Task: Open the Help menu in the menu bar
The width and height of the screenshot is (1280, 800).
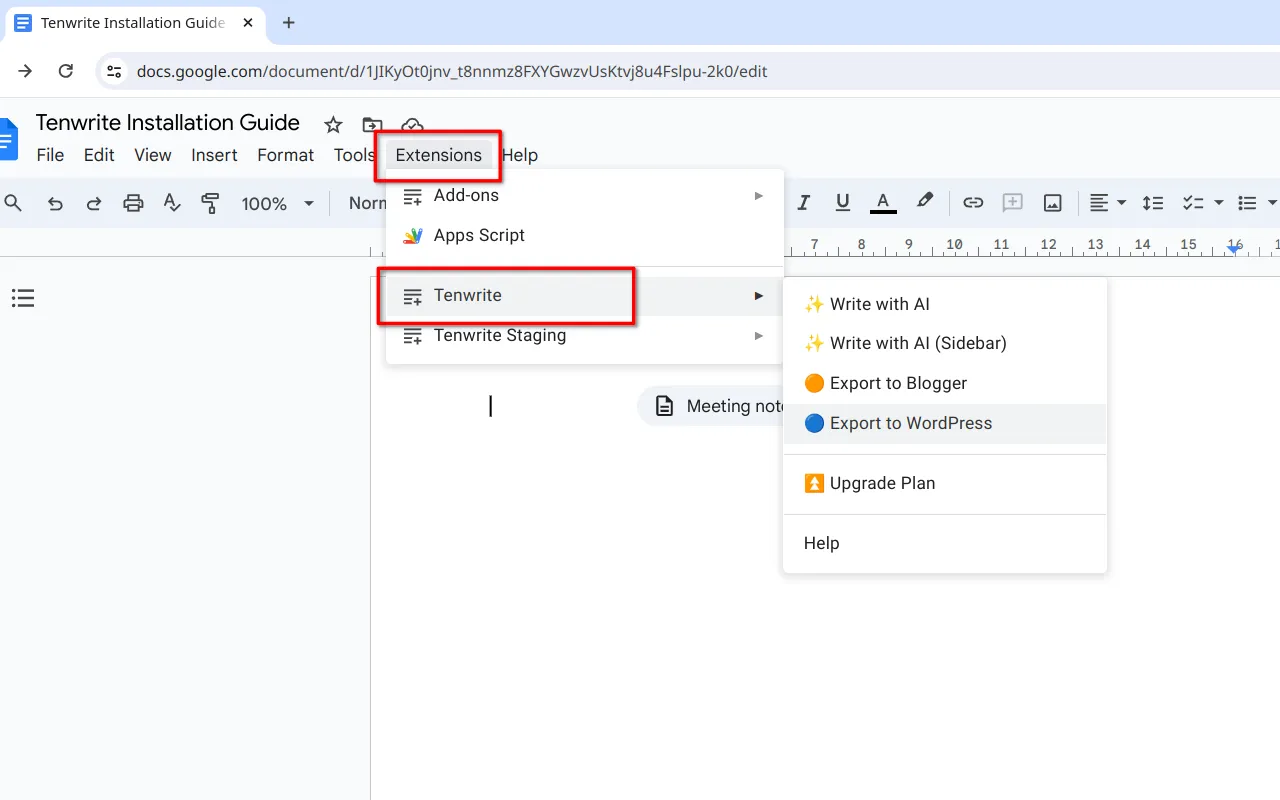Action: pos(520,155)
